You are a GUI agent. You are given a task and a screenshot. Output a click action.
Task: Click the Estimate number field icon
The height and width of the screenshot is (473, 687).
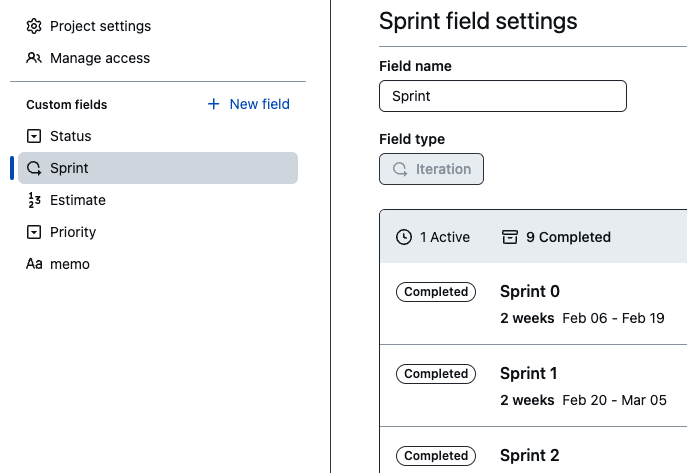click(x=34, y=200)
